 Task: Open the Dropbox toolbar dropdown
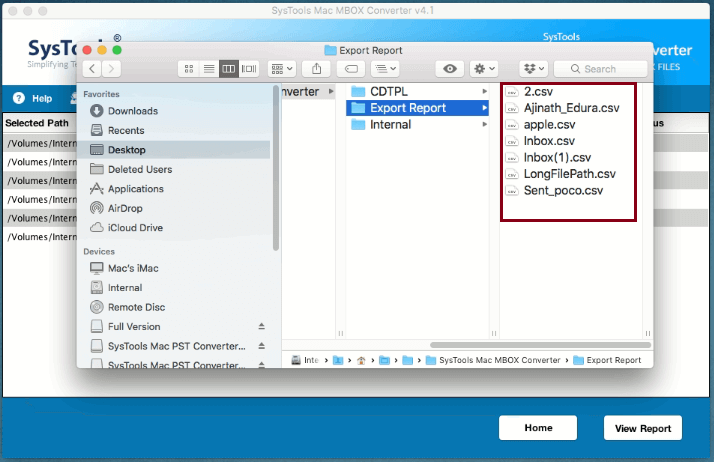(x=534, y=69)
